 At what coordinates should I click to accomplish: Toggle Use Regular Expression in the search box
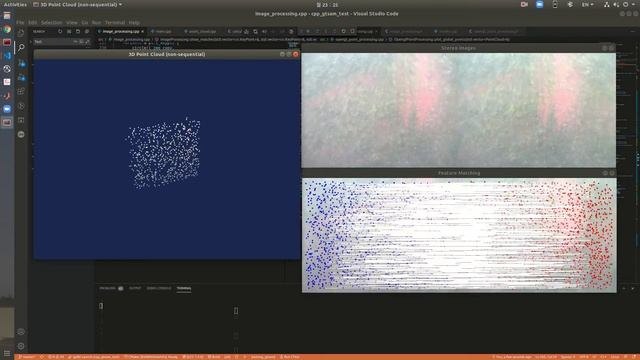(x=87, y=42)
